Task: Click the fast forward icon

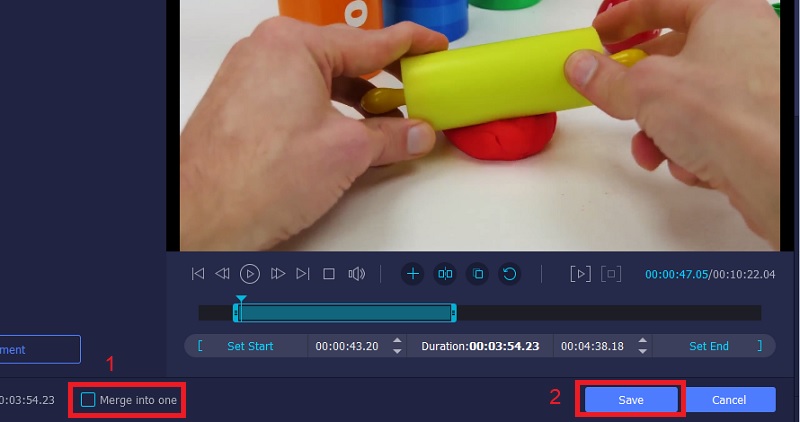Action: coord(278,273)
